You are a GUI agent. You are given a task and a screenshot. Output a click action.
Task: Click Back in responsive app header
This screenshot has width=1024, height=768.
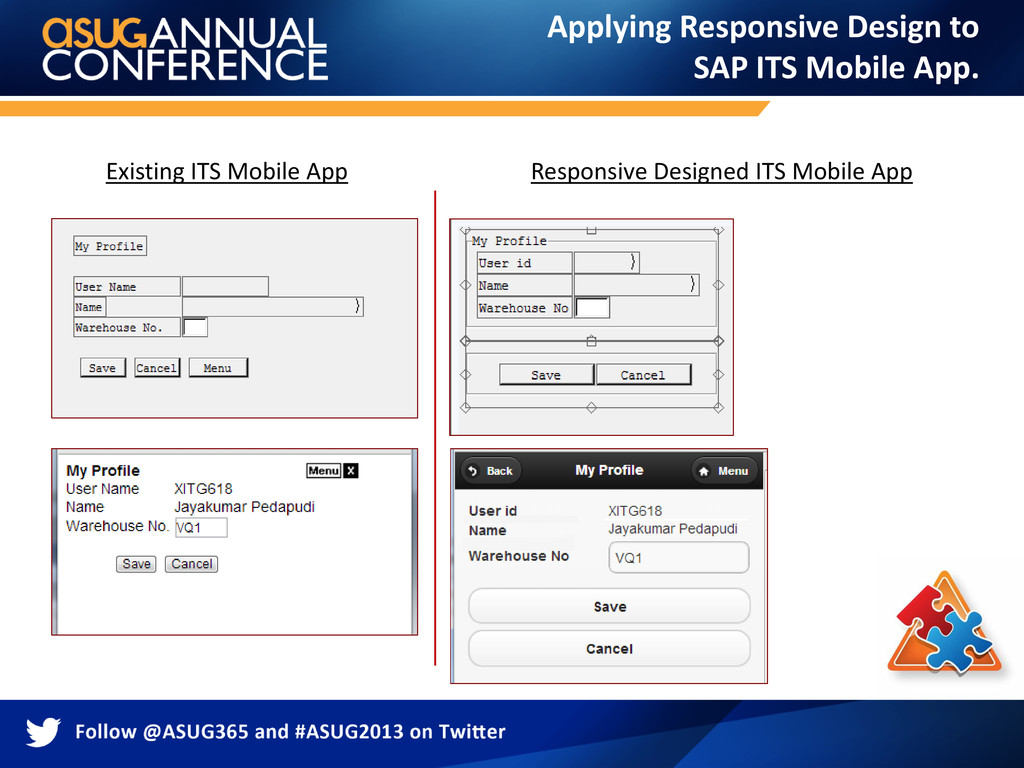tap(491, 471)
